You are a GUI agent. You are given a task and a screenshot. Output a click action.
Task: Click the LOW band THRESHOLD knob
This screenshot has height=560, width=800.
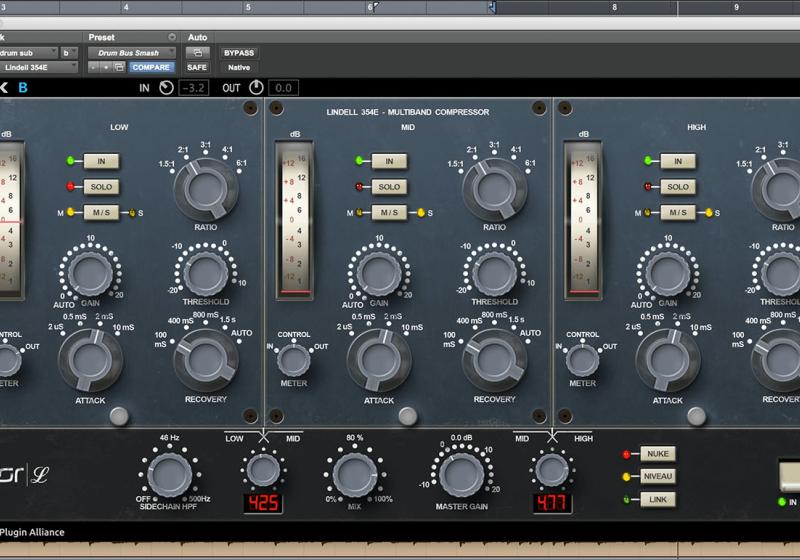point(206,273)
